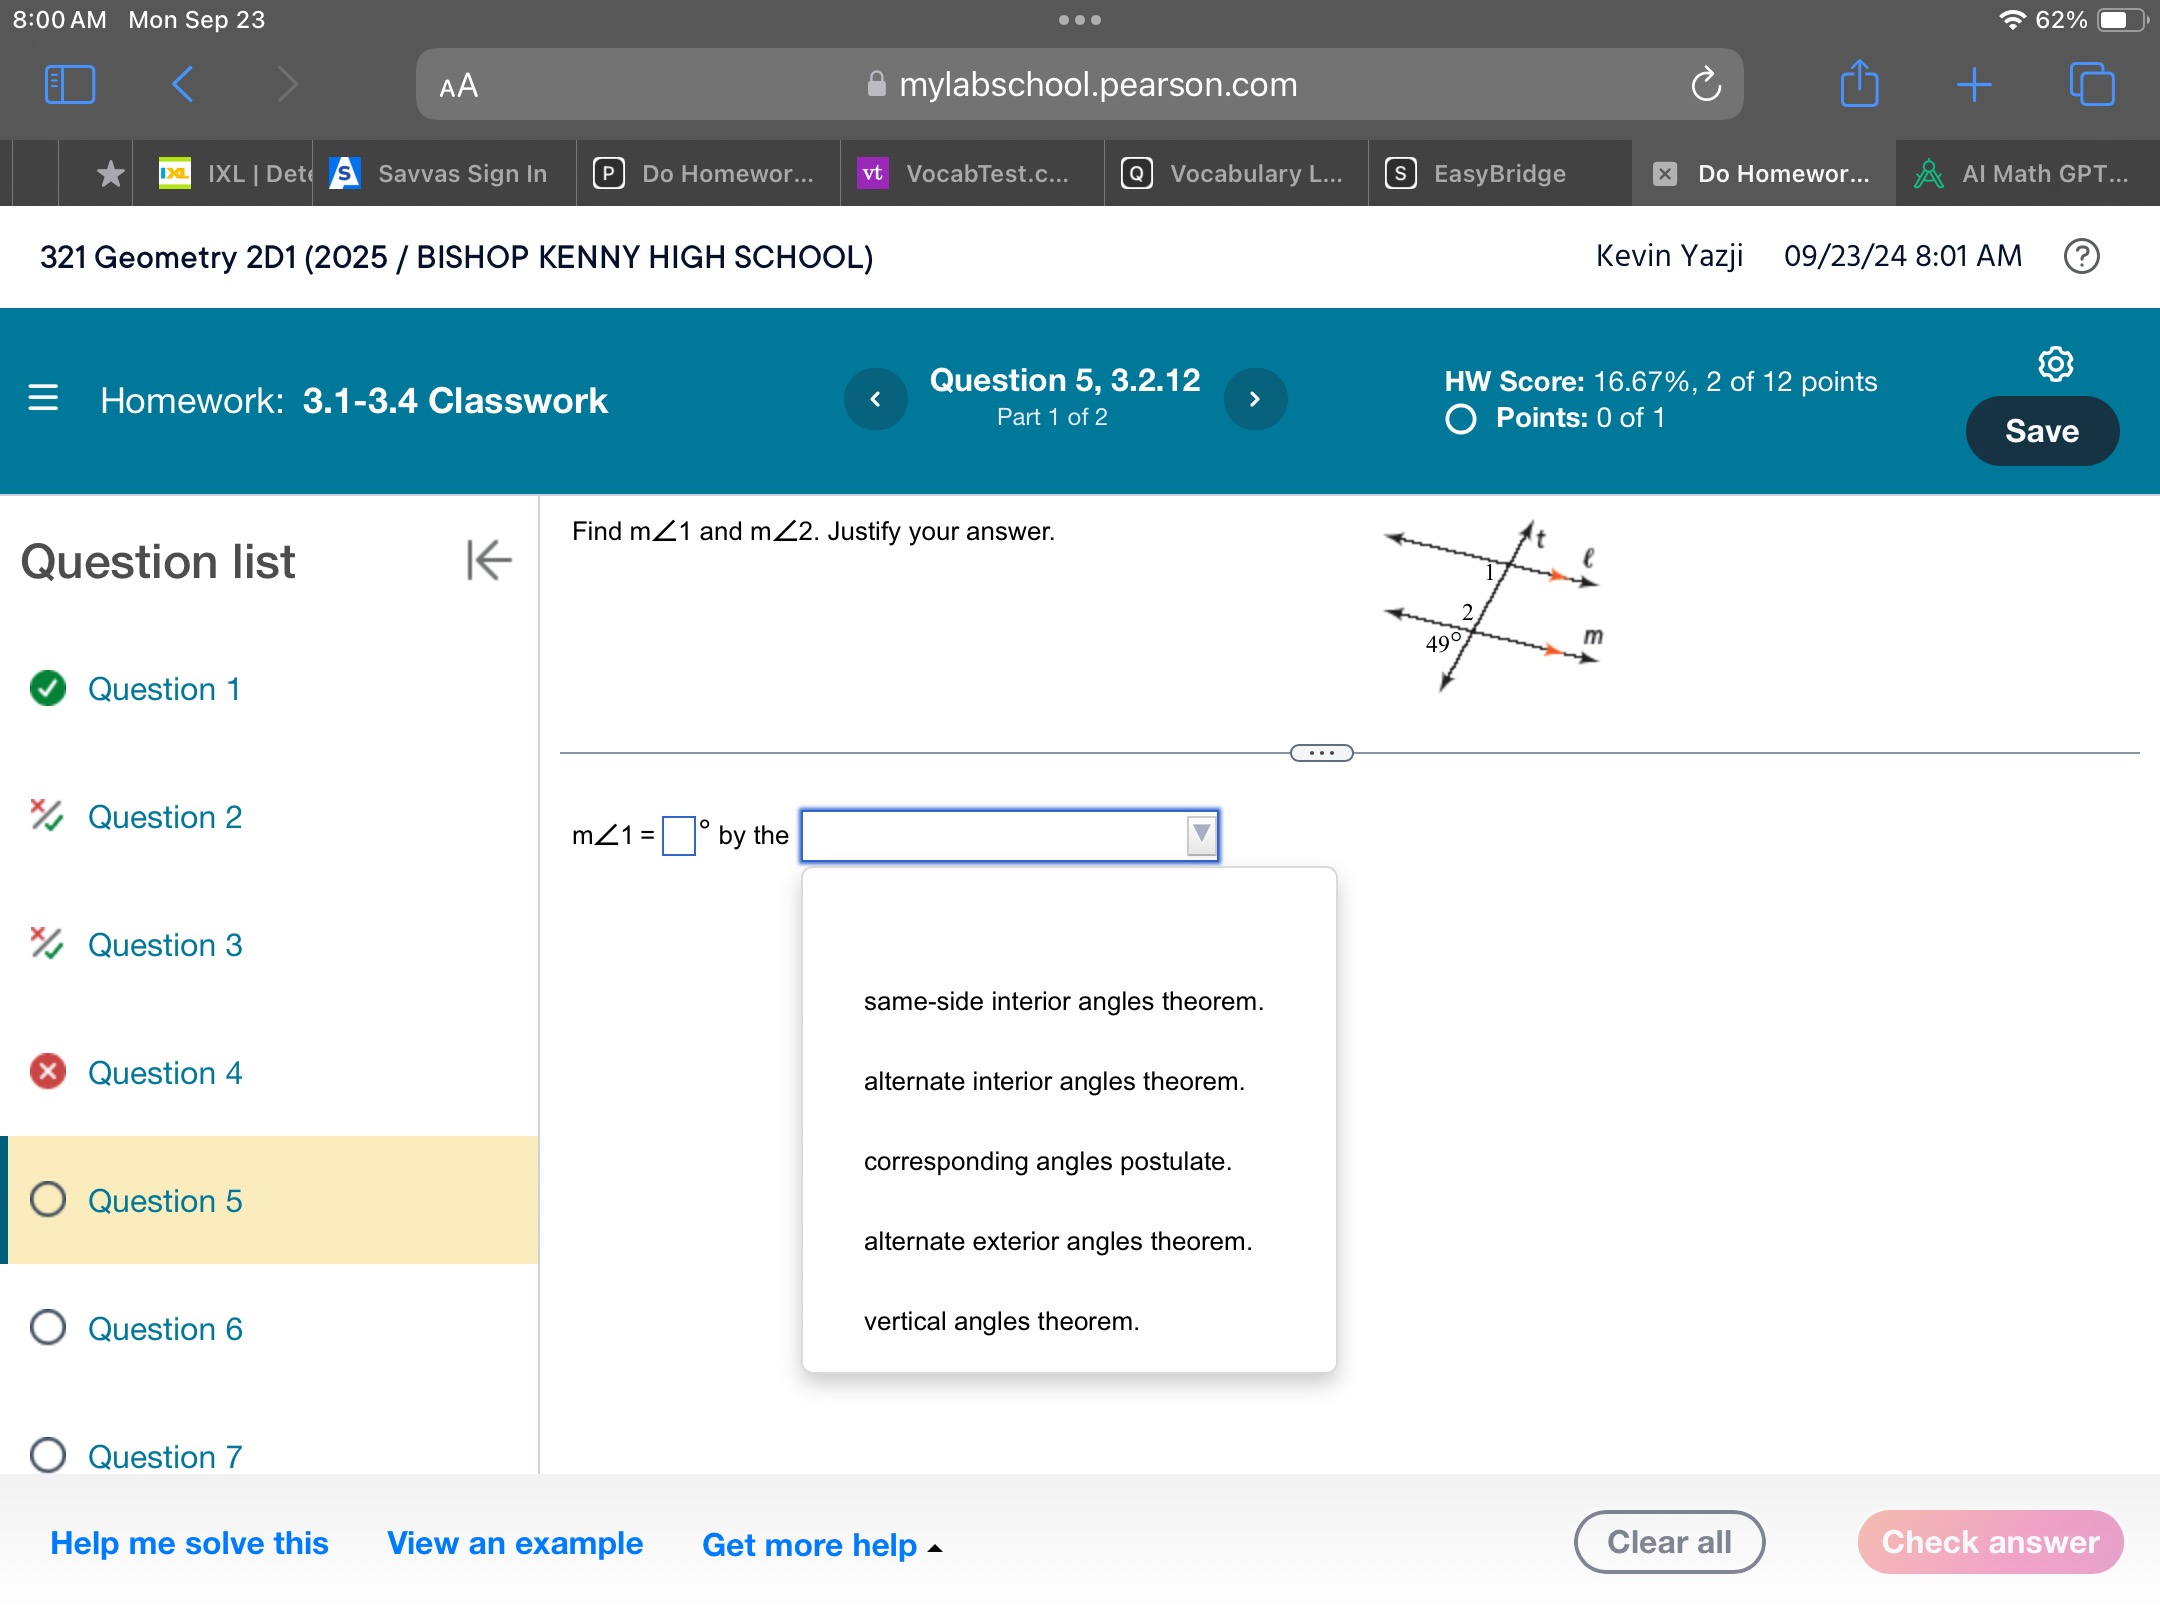Click Question 7 empty status circle
This screenshot has width=2160, height=1620.
48,1455
